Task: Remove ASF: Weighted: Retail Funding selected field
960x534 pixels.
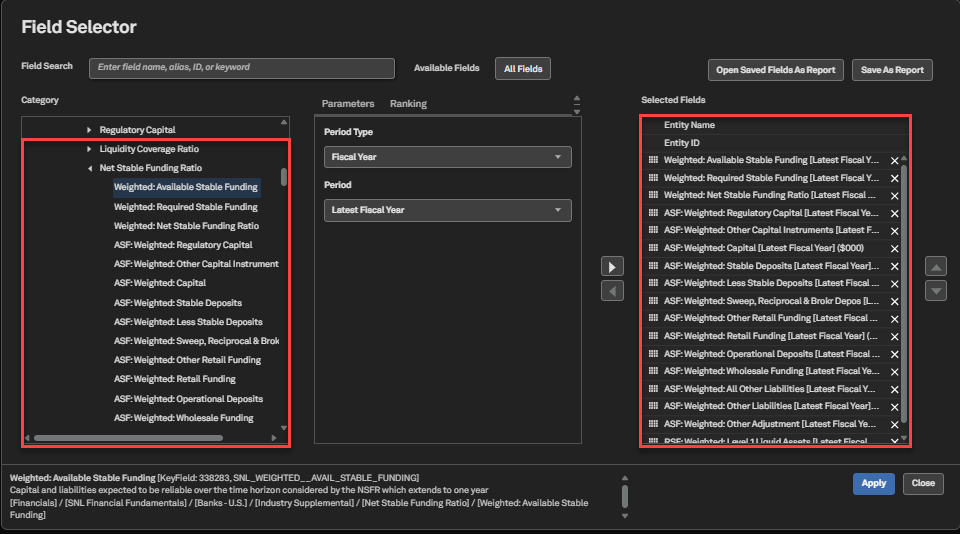Action: [894, 337]
